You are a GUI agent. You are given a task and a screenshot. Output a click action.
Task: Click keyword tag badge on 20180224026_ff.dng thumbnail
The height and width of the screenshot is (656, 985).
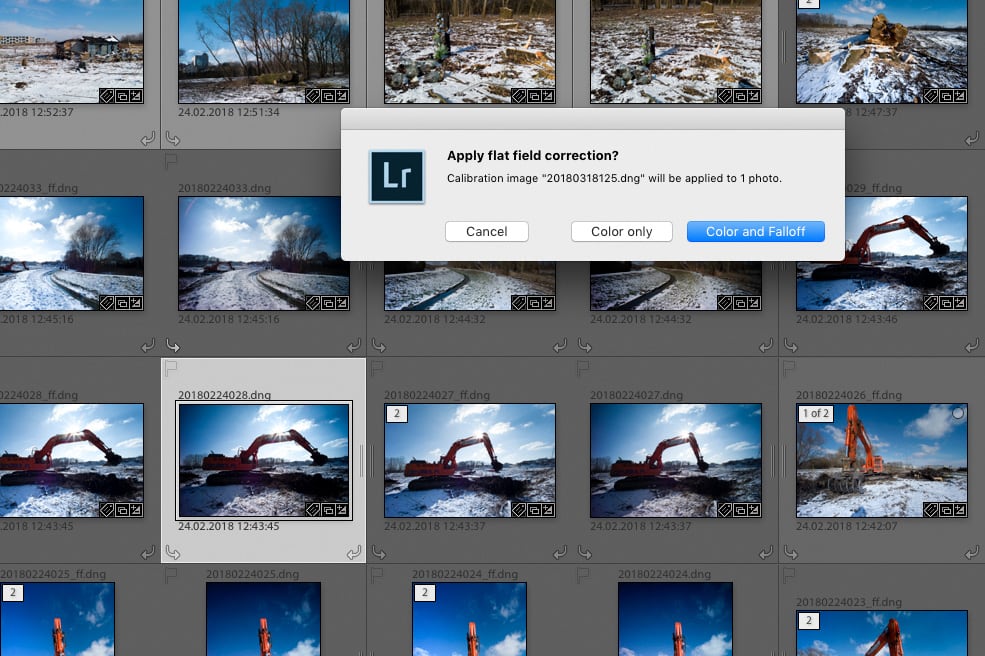point(930,509)
